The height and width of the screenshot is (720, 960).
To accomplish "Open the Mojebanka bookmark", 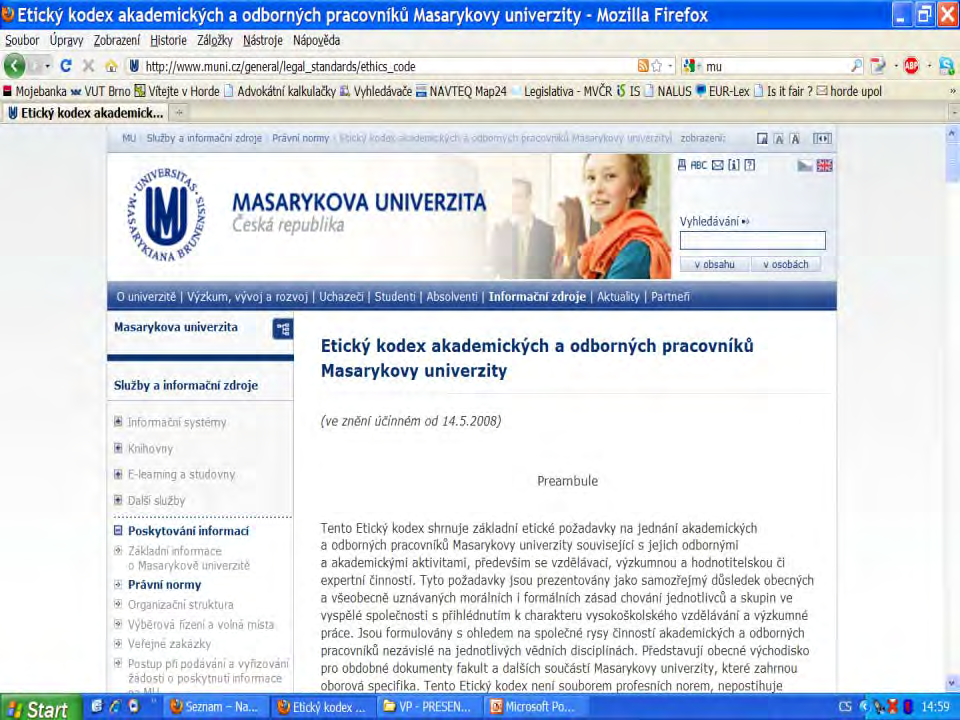I will click(x=35, y=91).
